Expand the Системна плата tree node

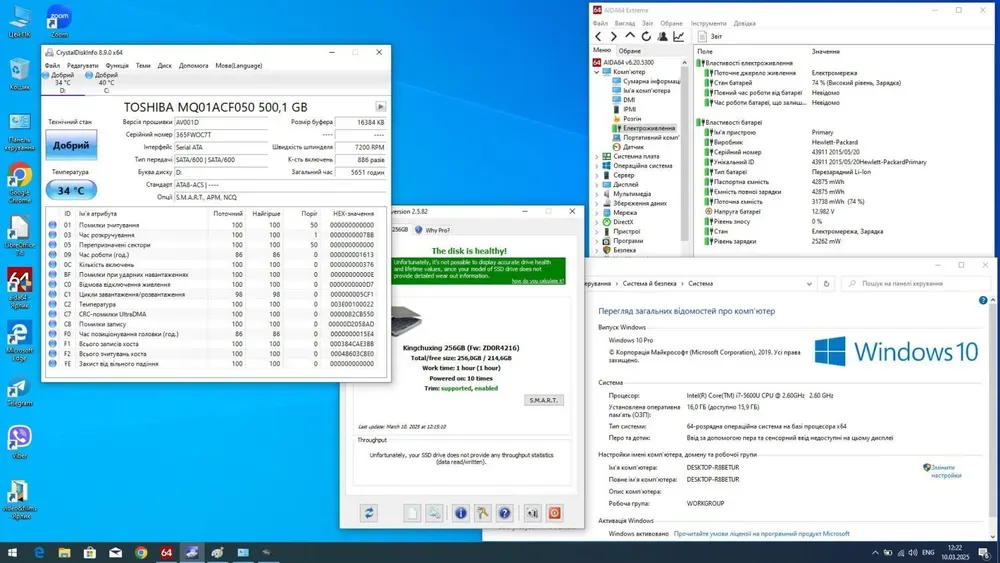[x=598, y=156]
